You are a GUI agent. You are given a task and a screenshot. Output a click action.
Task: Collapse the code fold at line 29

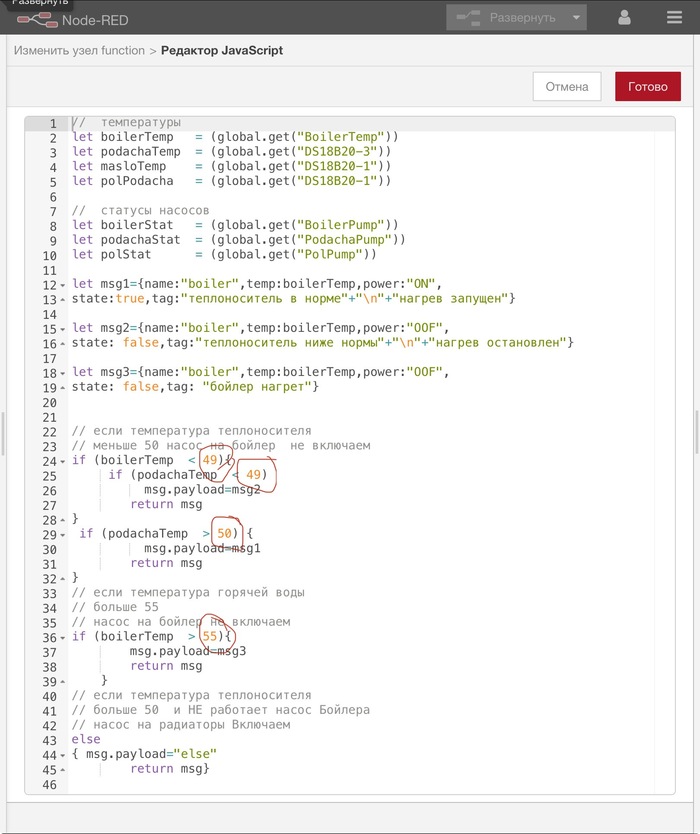63,535
